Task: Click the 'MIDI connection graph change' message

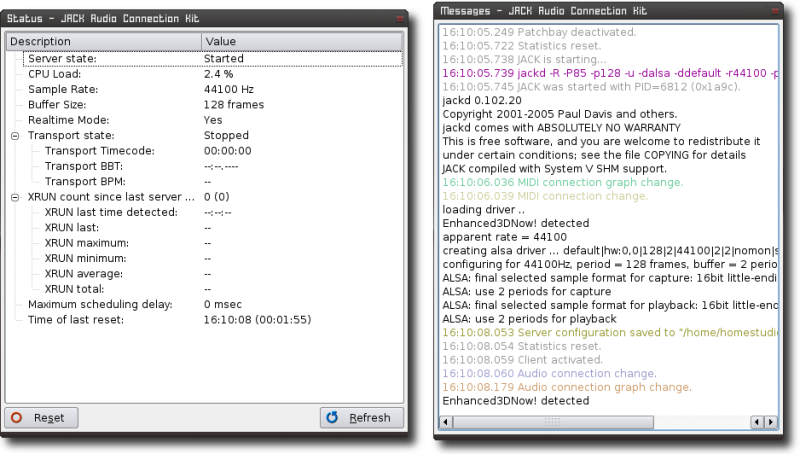Action: pos(562,183)
